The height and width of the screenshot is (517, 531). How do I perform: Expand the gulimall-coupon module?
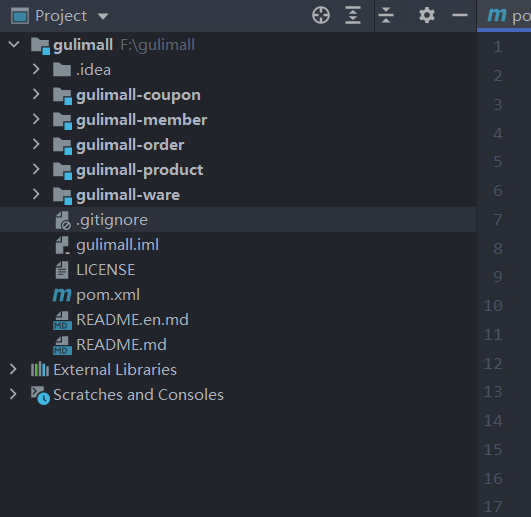tap(36, 94)
